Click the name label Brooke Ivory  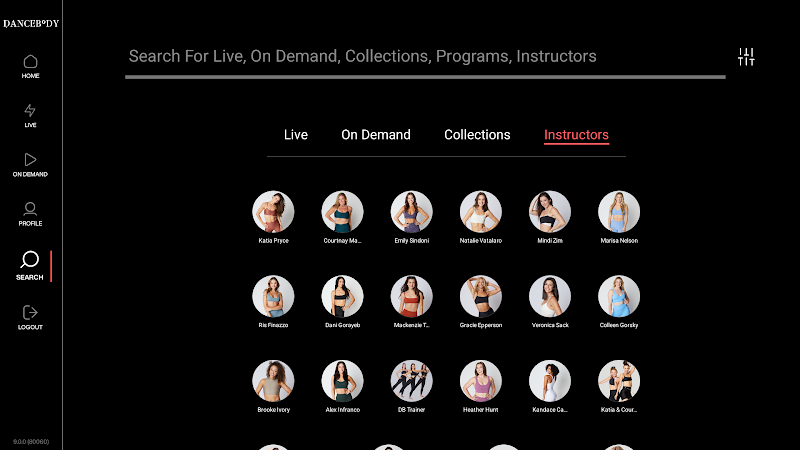(x=273, y=410)
